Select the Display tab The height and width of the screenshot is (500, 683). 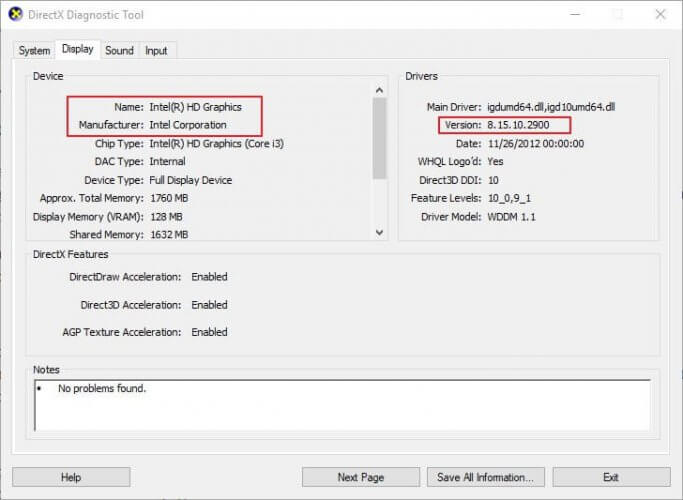pyautogui.click(x=78, y=49)
